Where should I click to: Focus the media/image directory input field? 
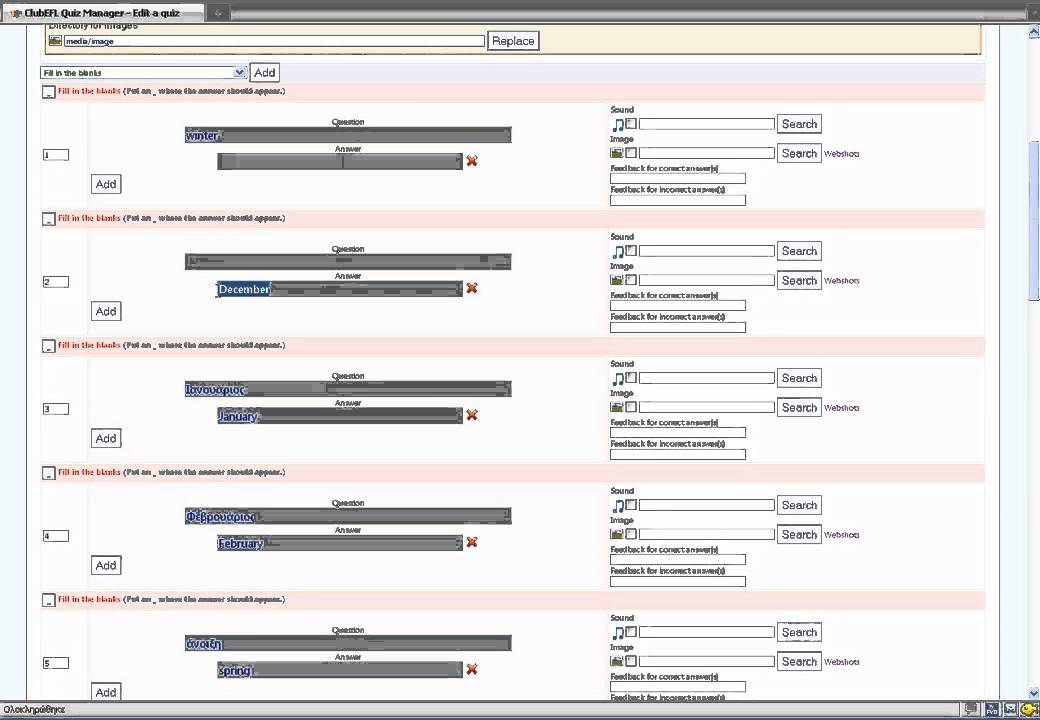pyautogui.click(x=275, y=41)
